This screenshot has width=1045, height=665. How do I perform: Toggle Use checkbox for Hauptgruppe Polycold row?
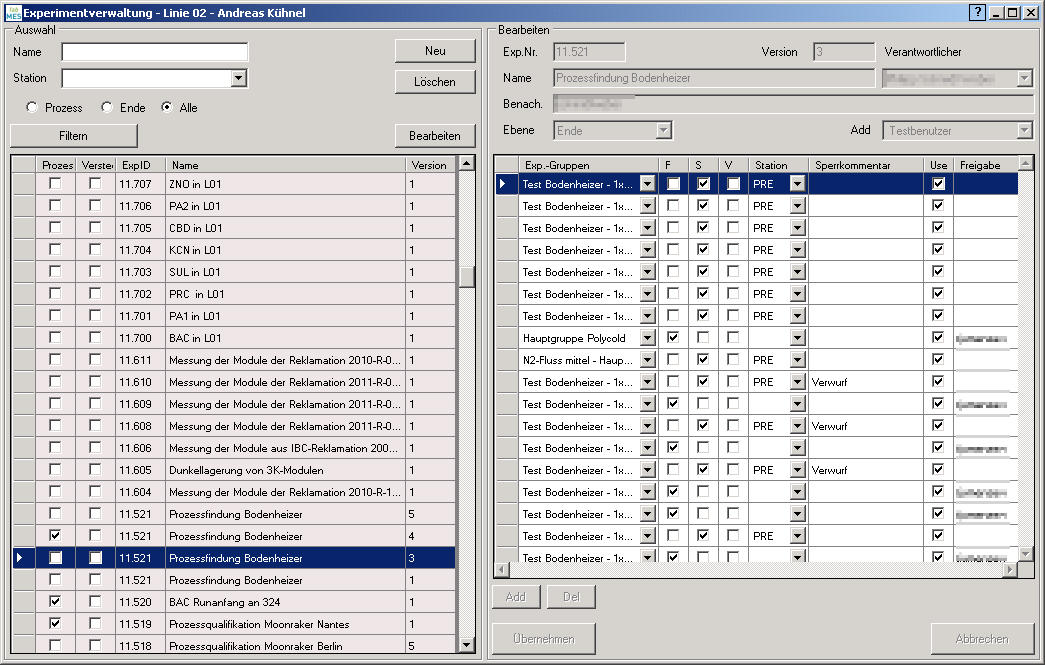pos(938,338)
